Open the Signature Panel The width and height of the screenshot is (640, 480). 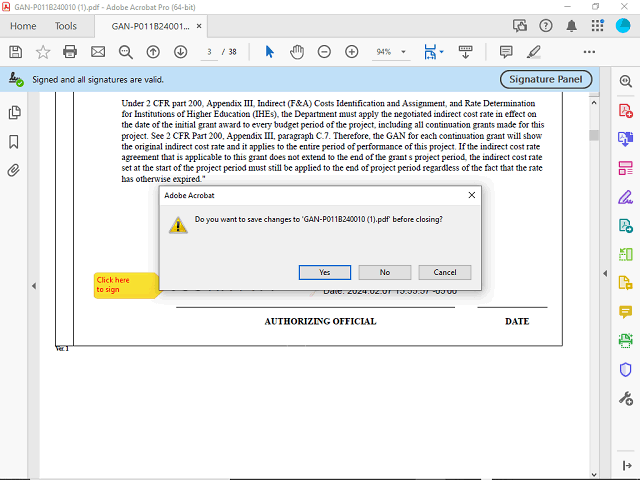coord(546,79)
